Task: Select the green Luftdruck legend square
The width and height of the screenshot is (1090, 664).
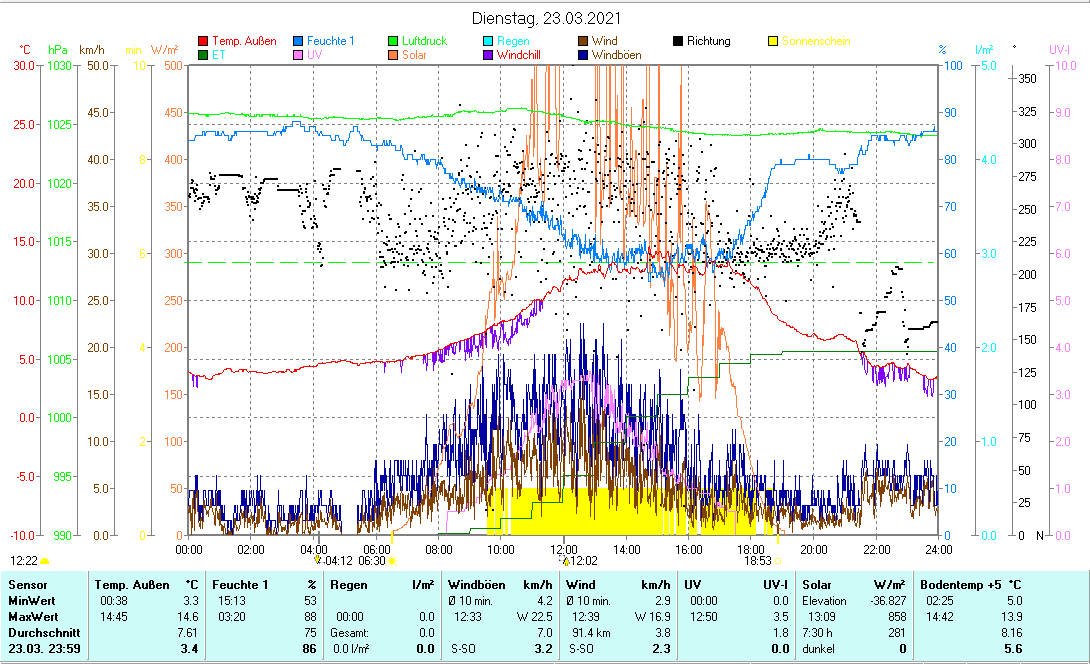Action: pos(393,41)
